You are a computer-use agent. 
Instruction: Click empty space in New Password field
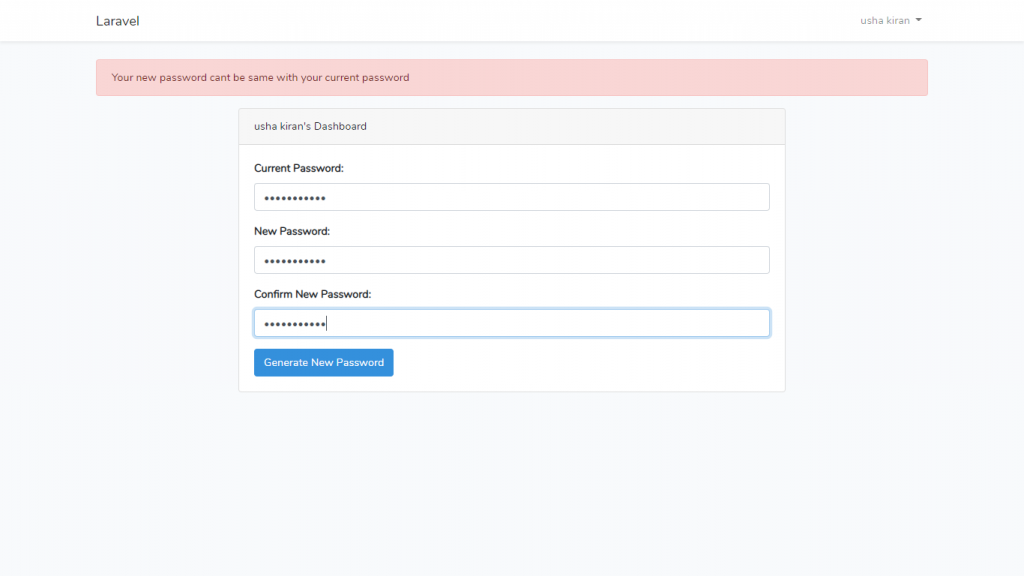[x=600, y=260]
